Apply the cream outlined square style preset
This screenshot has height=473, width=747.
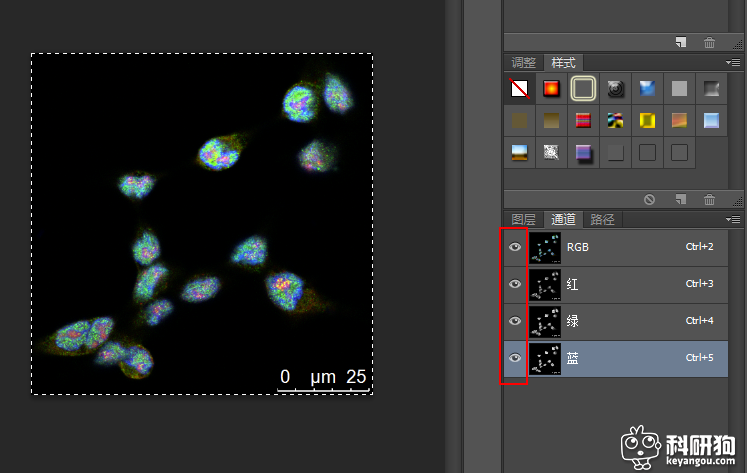coord(583,89)
